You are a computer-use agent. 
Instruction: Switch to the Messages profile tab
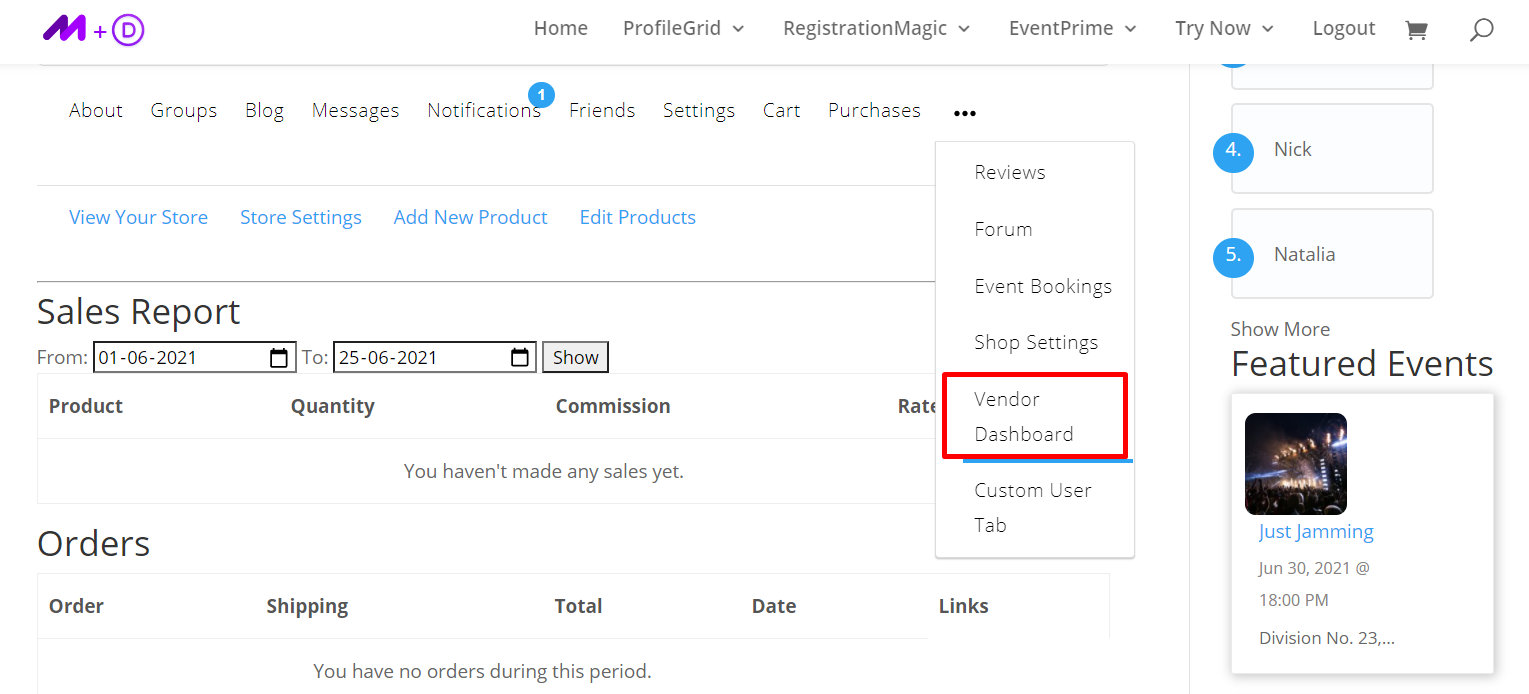coord(355,111)
